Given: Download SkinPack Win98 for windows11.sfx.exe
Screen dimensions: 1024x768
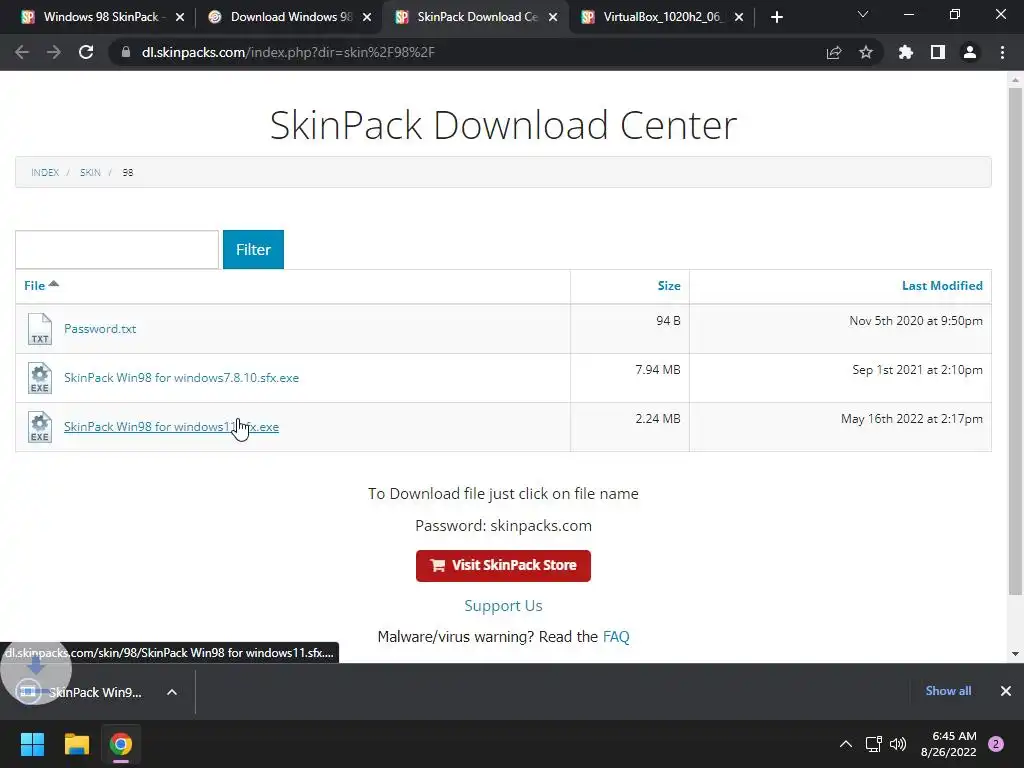Looking at the screenshot, I should [171, 426].
